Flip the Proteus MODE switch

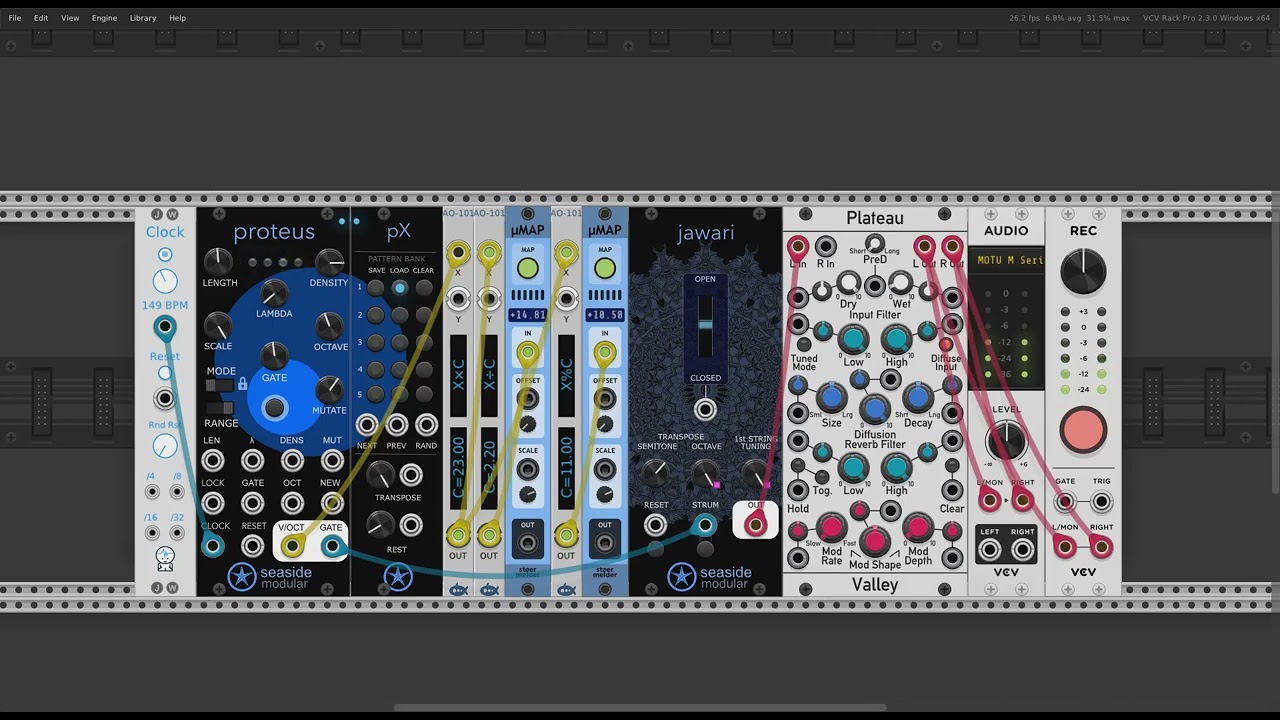[220, 385]
